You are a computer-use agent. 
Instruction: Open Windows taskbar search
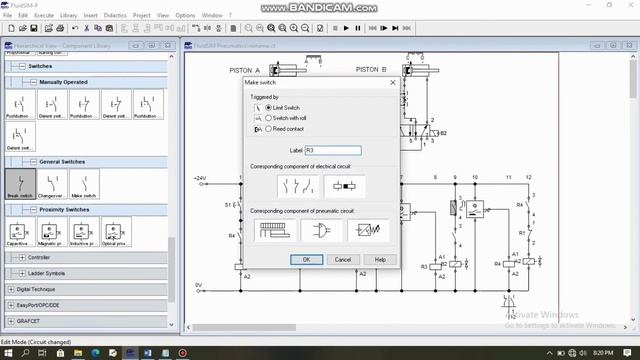pos(25,353)
